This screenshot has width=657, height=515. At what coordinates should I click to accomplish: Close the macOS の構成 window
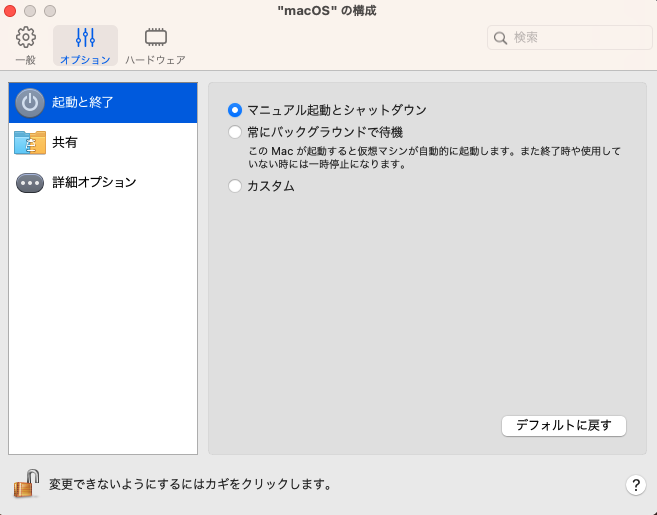[13, 11]
